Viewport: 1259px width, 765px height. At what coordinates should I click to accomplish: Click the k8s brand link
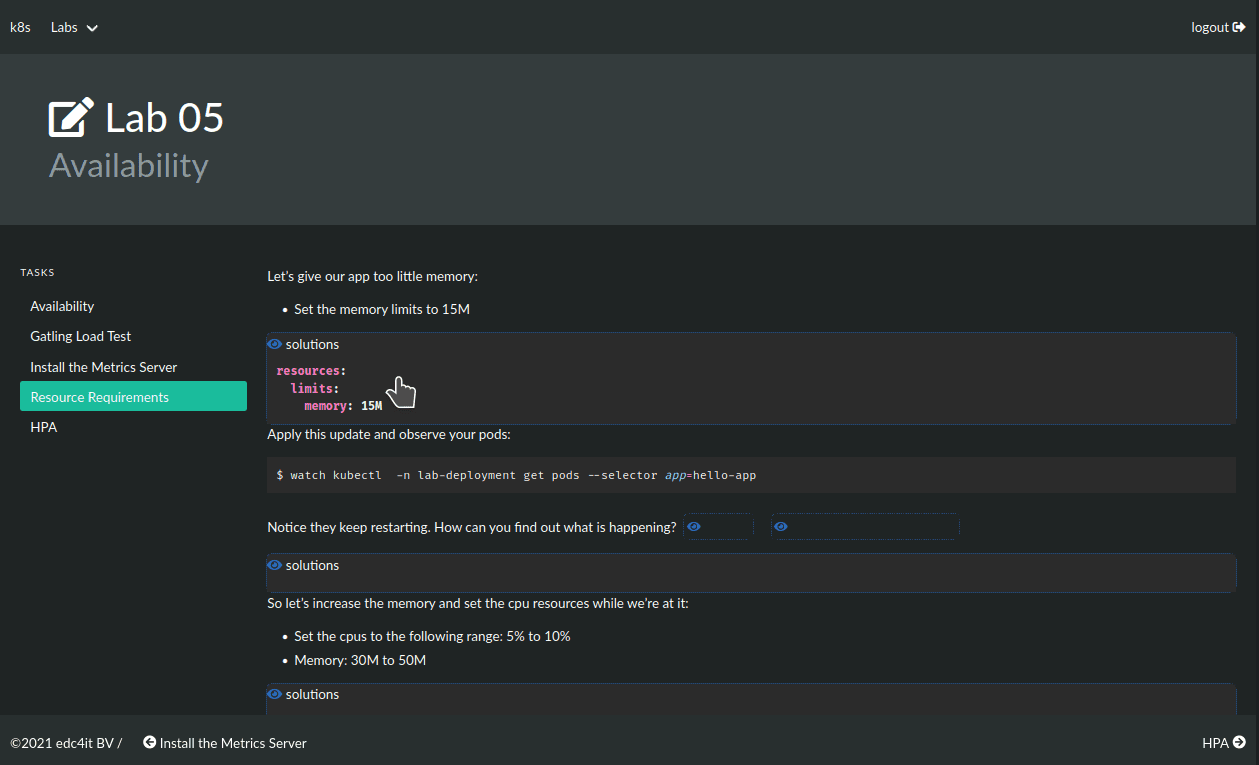(x=20, y=28)
